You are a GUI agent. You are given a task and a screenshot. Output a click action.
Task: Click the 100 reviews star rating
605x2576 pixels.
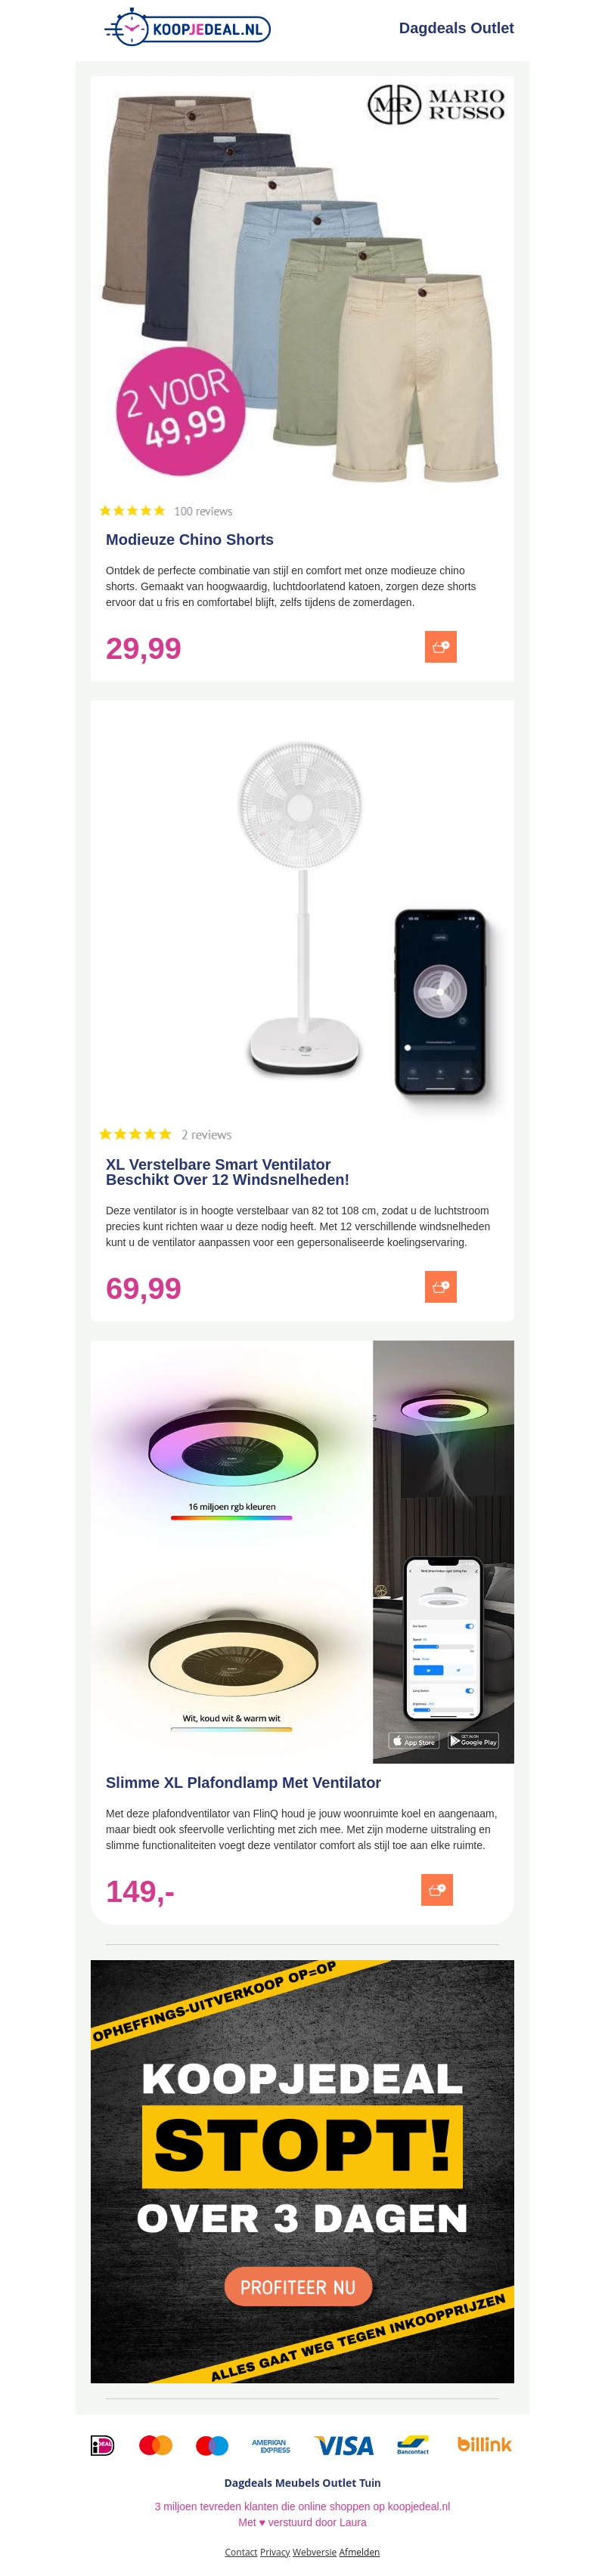click(166, 511)
